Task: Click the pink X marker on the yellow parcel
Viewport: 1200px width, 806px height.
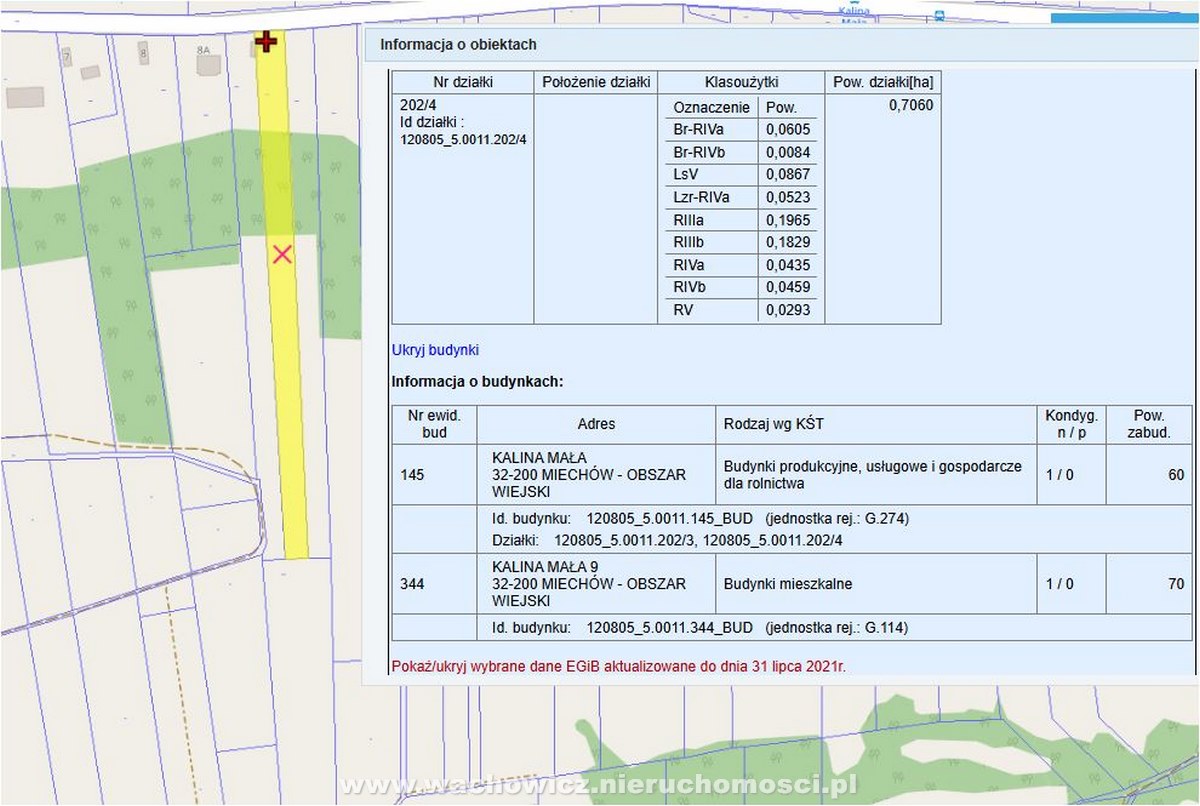Action: (x=282, y=254)
